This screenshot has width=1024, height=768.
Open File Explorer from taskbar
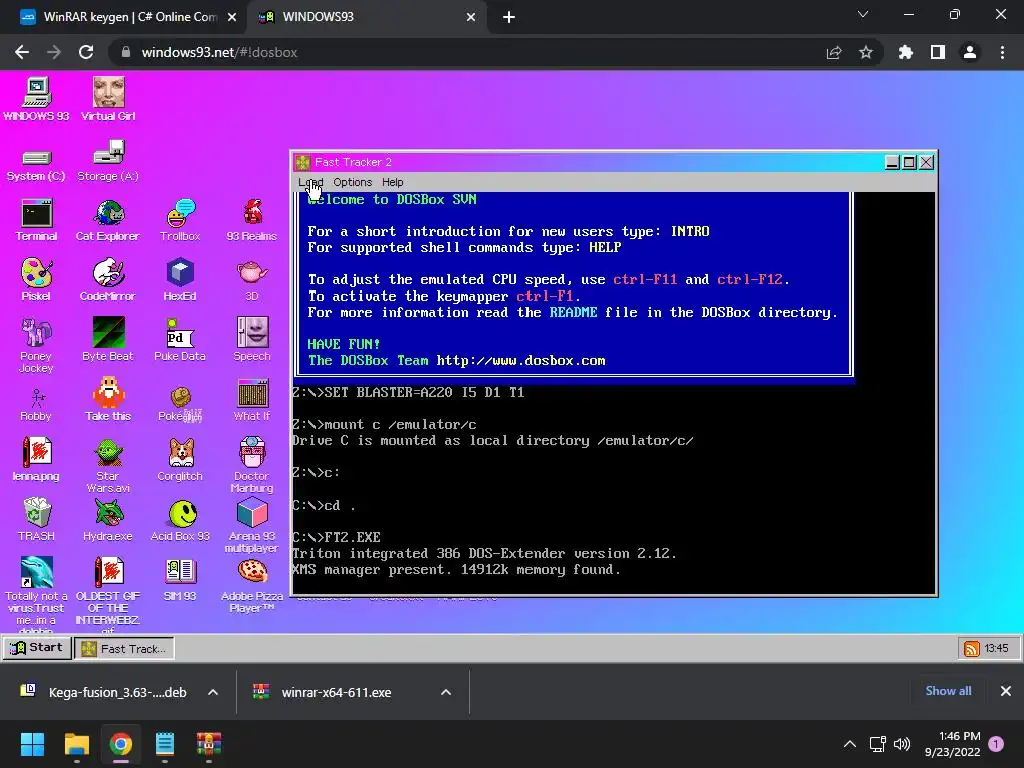tap(76, 744)
